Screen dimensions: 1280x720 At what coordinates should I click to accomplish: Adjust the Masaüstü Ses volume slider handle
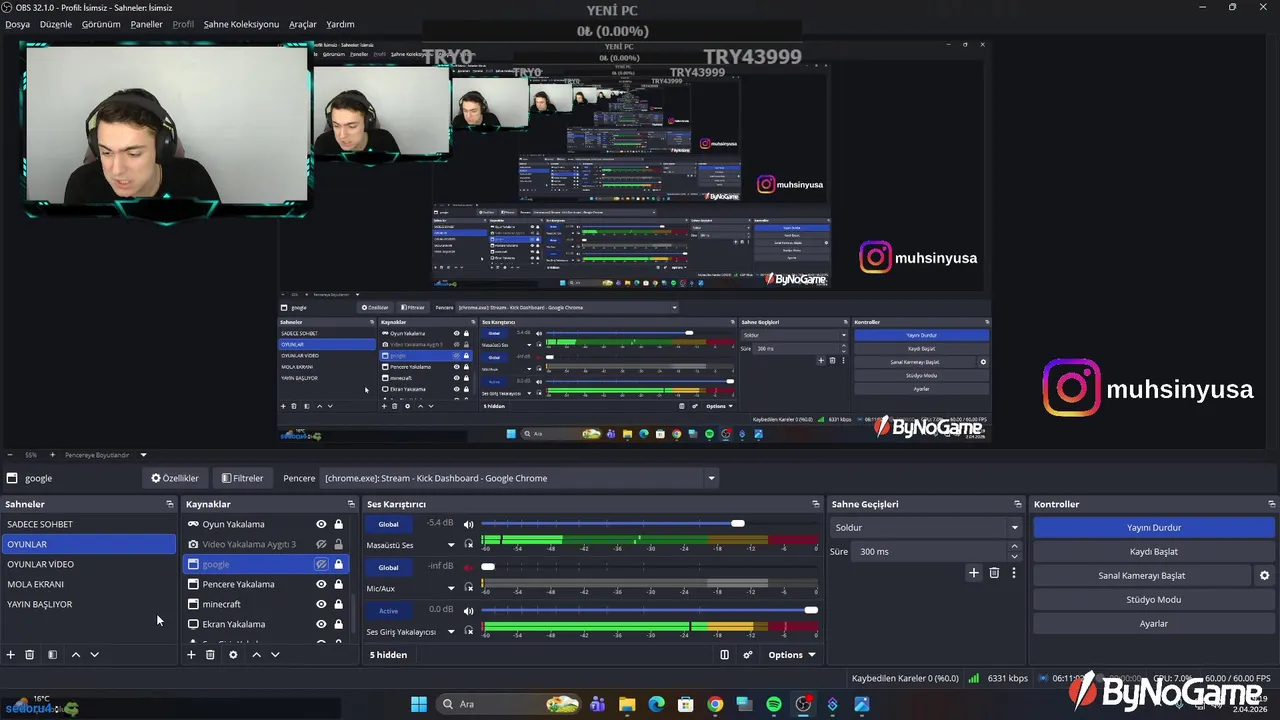(x=738, y=523)
